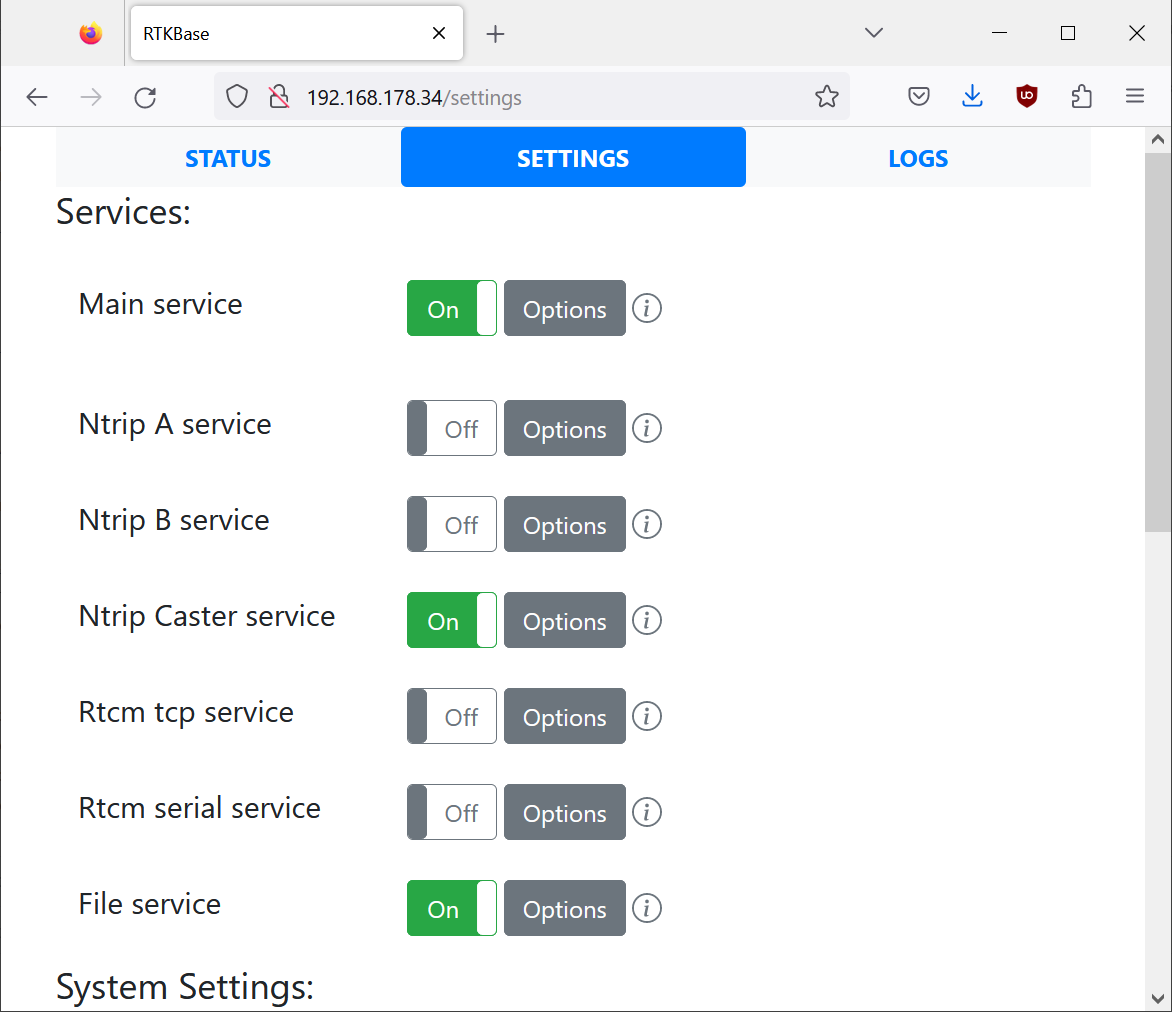The width and height of the screenshot is (1172, 1012).
Task: Open the LOGS tab
Action: (x=917, y=159)
